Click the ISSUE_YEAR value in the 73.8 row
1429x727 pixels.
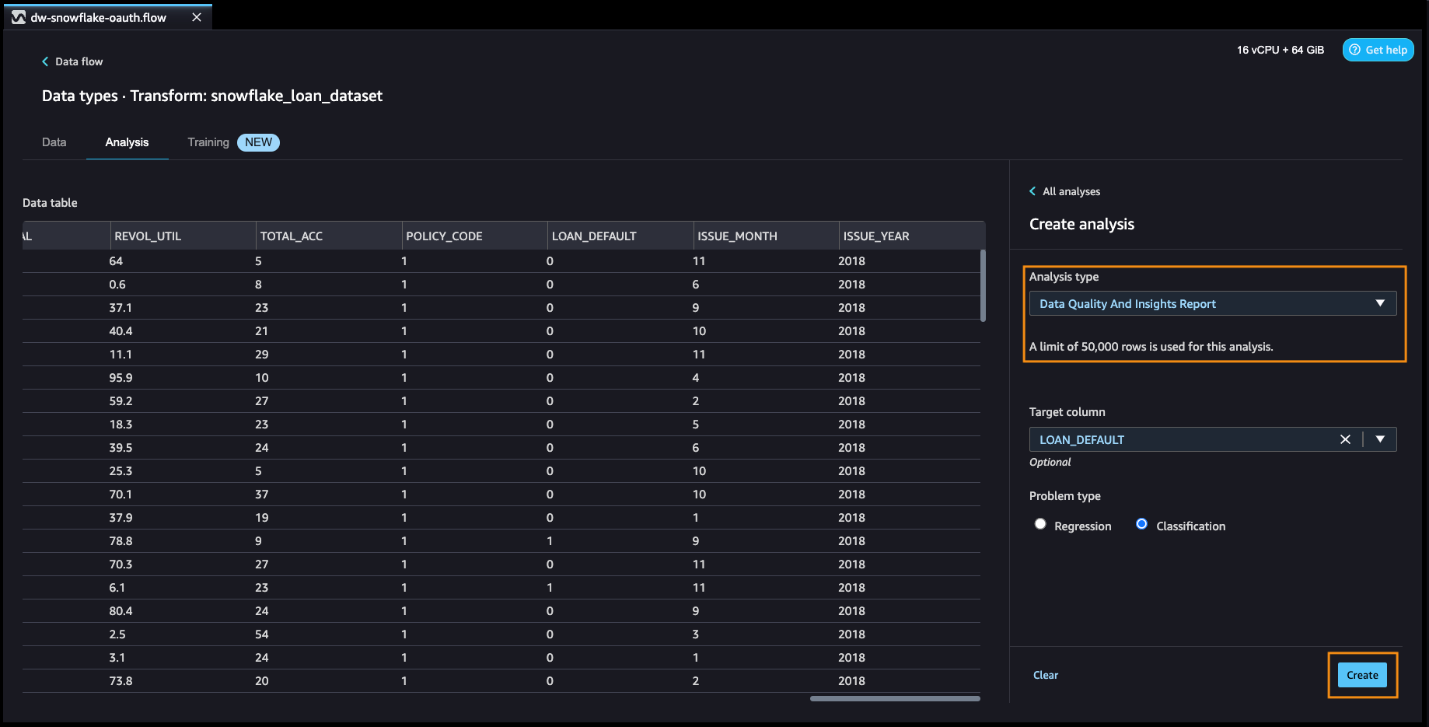(852, 681)
